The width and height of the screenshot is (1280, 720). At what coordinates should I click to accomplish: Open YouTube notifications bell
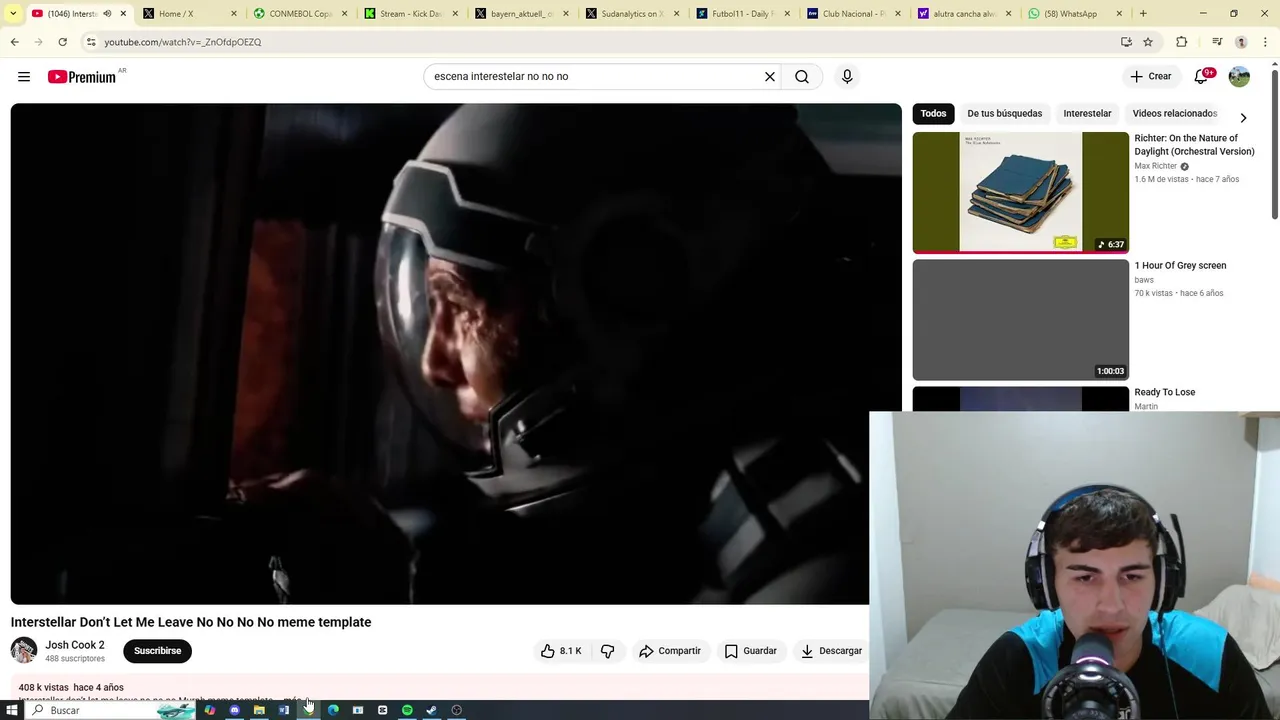1203,77
